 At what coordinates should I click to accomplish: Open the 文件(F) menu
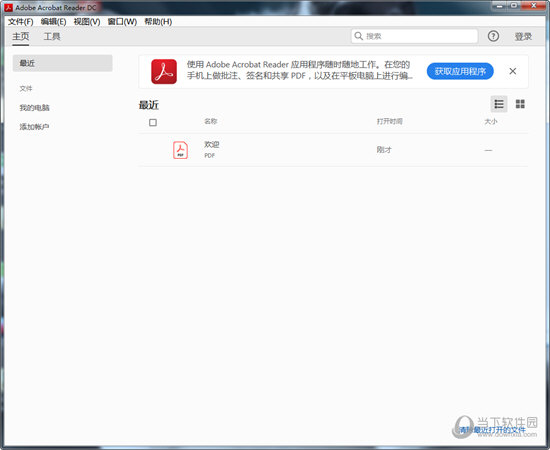pyautogui.click(x=20, y=22)
